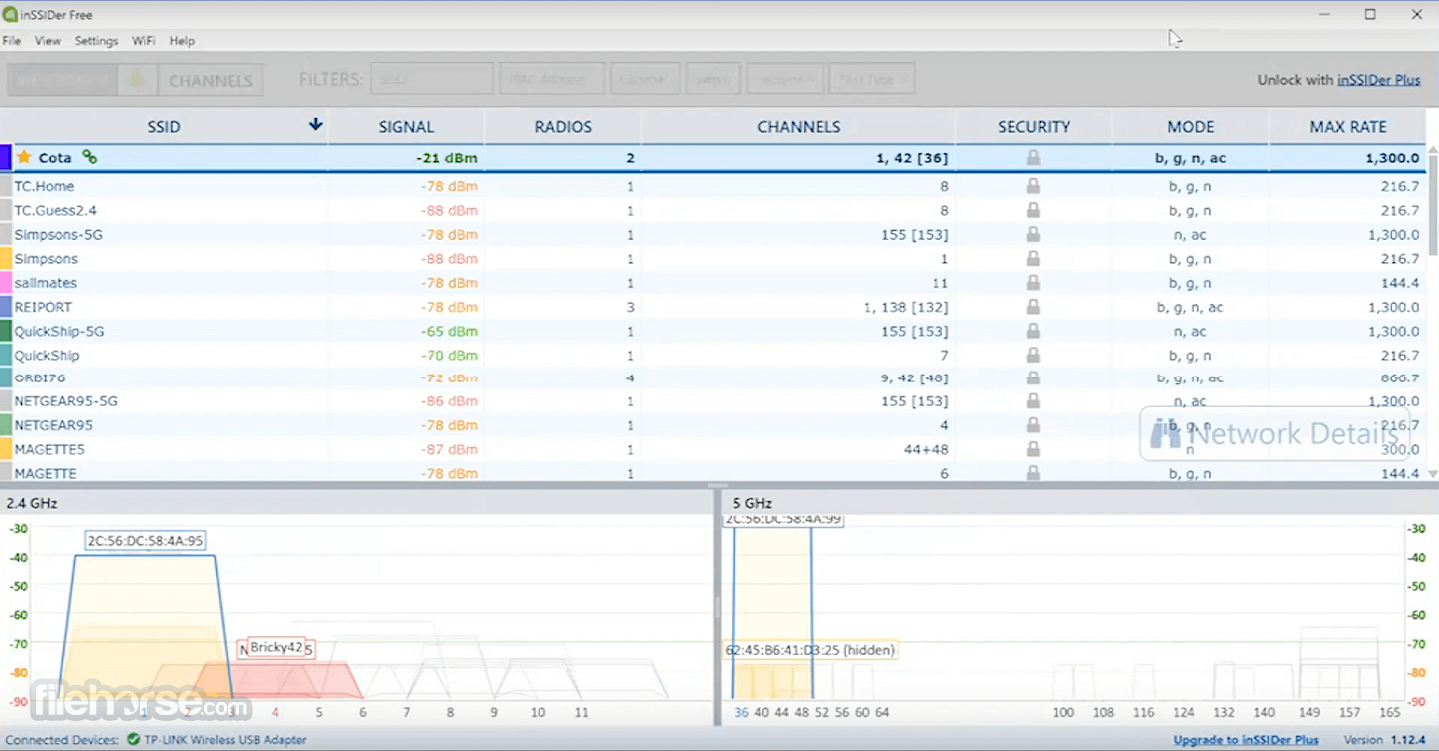
Task: Select the NETGEAR95 network name
Action: click(53, 425)
